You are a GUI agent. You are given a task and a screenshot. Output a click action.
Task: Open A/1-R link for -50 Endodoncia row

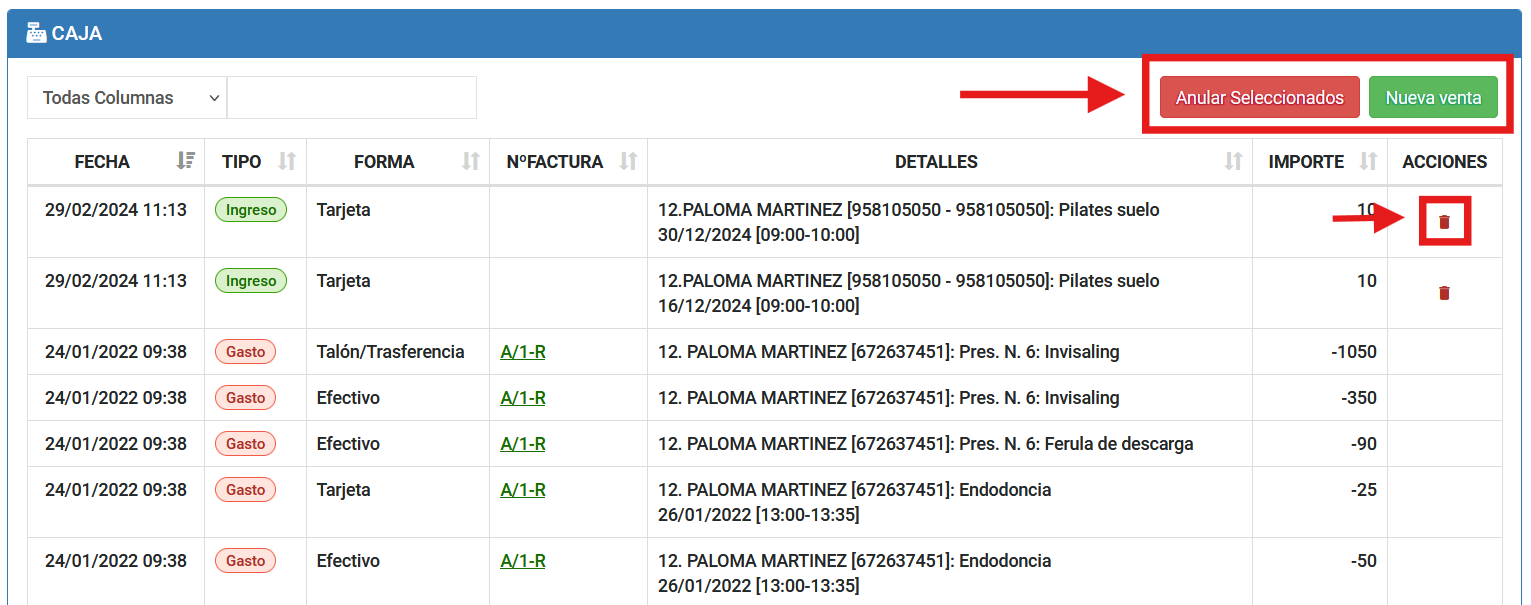(x=523, y=561)
